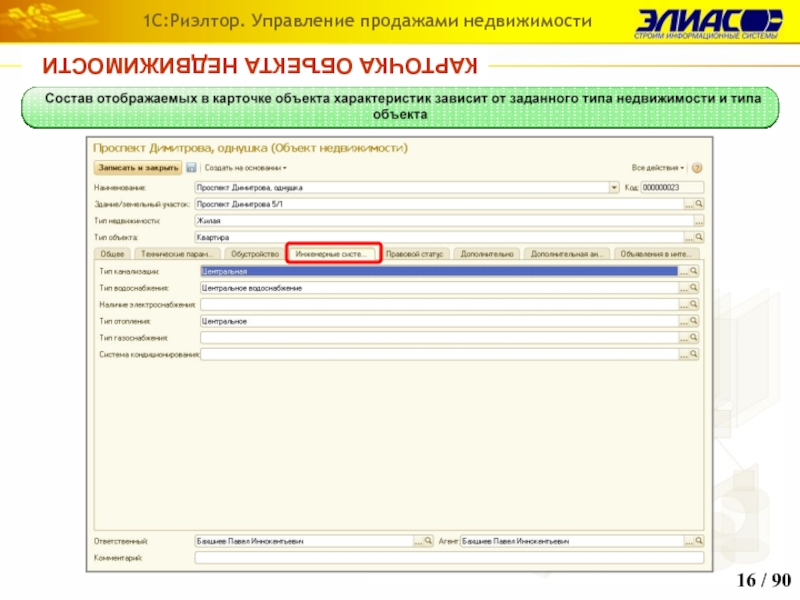Click magnifier icon in Тип объекта row

pos(699,237)
